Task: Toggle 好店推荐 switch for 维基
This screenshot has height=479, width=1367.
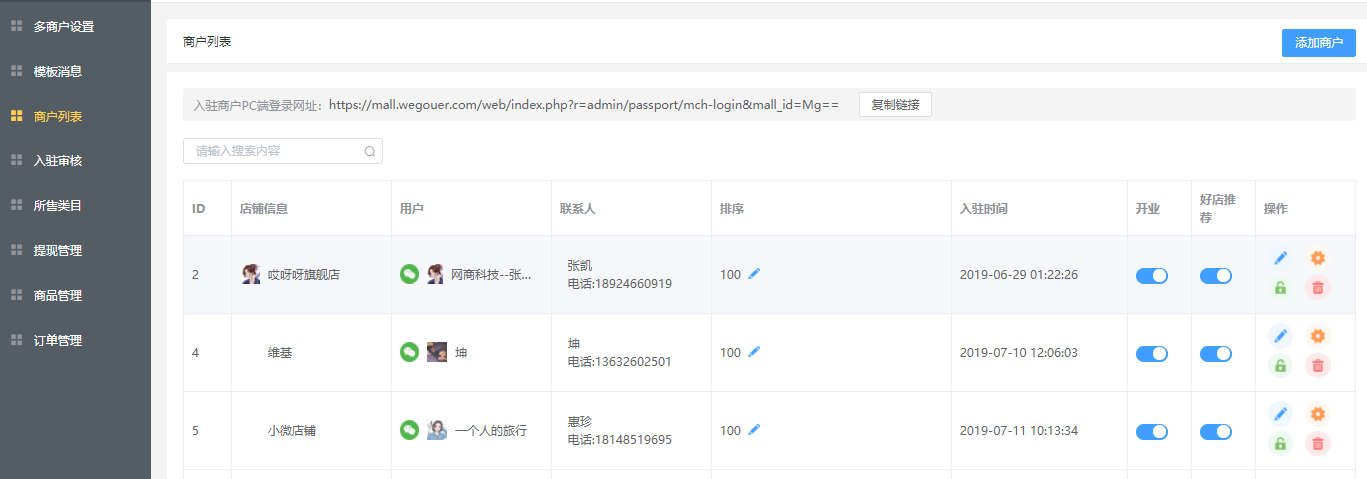Action: pos(1216,353)
